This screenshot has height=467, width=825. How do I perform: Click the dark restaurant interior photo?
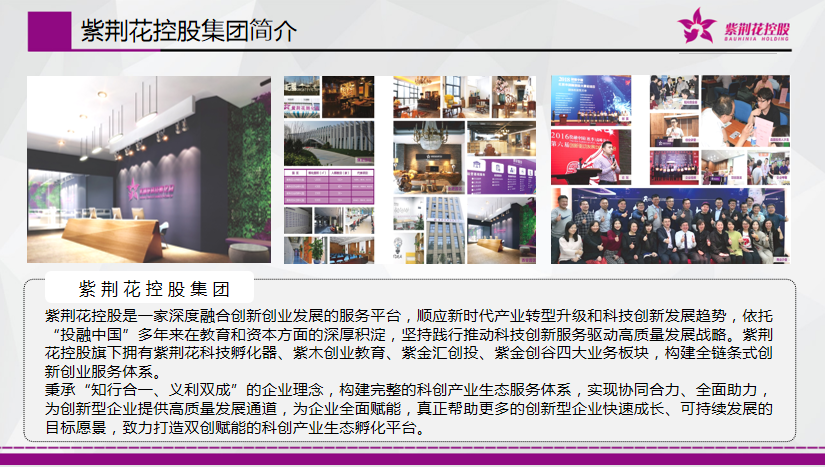(348, 97)
